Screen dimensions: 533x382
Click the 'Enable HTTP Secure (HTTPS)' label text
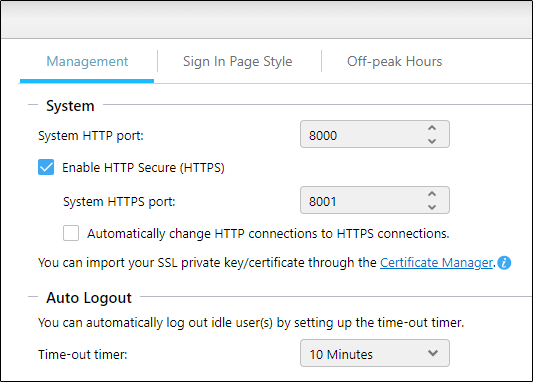point(143,168)
